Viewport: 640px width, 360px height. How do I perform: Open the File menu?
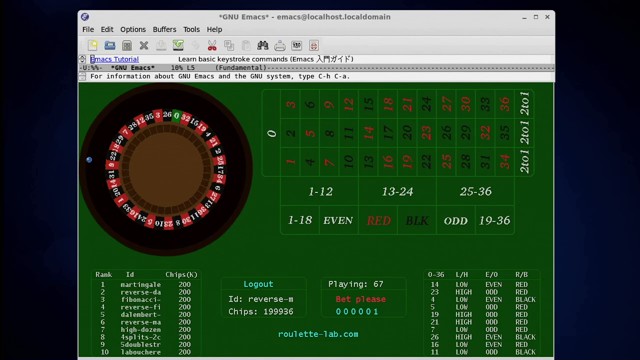pos(88,29)
